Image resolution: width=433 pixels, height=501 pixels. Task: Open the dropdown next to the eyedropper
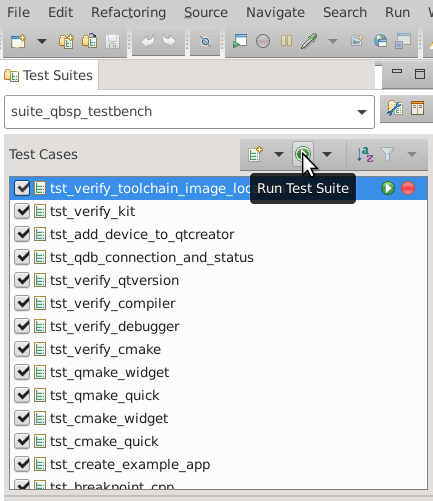(x=333, y=42)
